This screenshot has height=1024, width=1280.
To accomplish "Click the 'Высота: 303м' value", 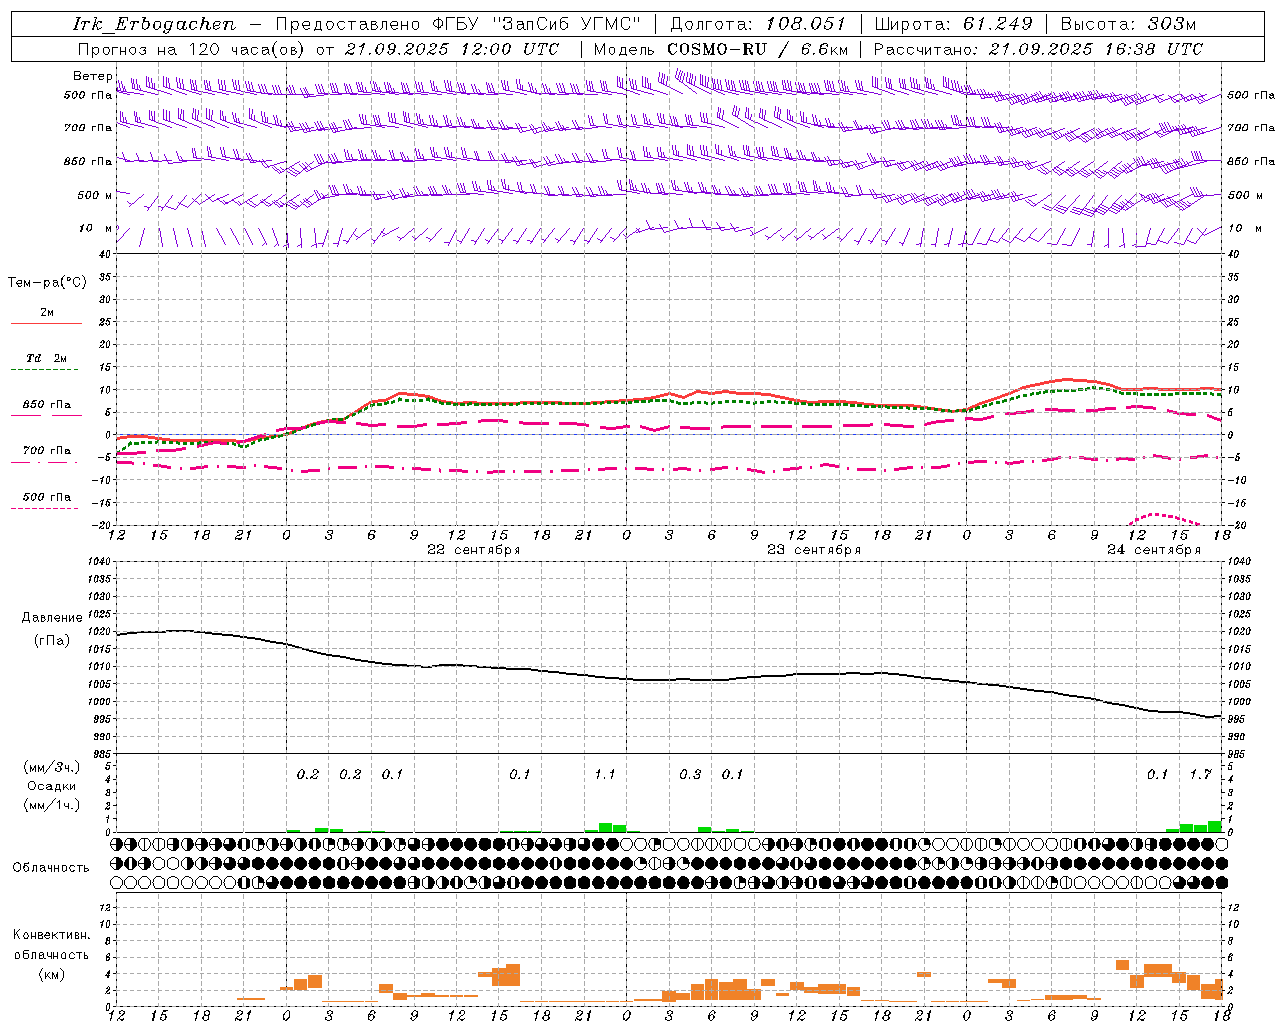I will (x=1128, y=24).
